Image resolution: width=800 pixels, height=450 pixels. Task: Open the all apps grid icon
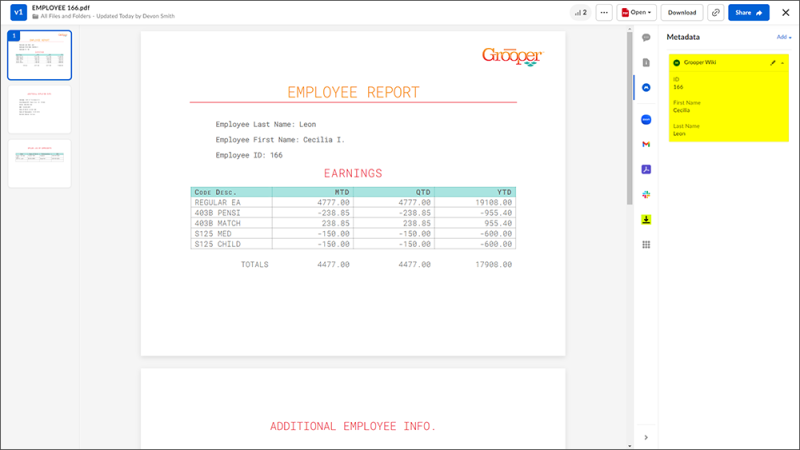(x=646, y=244)
